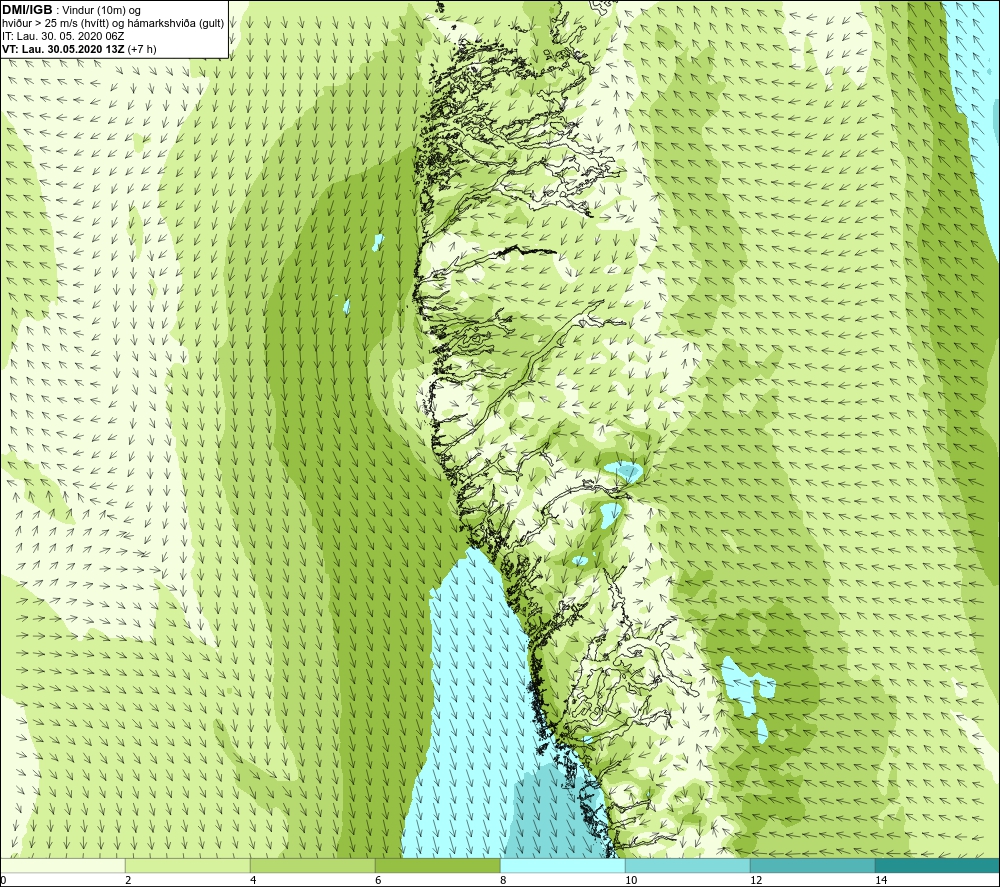1000x887 pixels.
Task: Click the legend tick label '8'
Action: (x=503, y=880)
